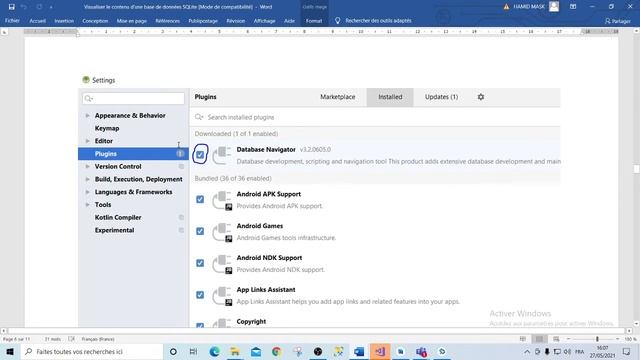The height and width of the screenshot is (360, 640).
Task: Open the Insertion ribbon tab
Action: (x=64, y=20)
